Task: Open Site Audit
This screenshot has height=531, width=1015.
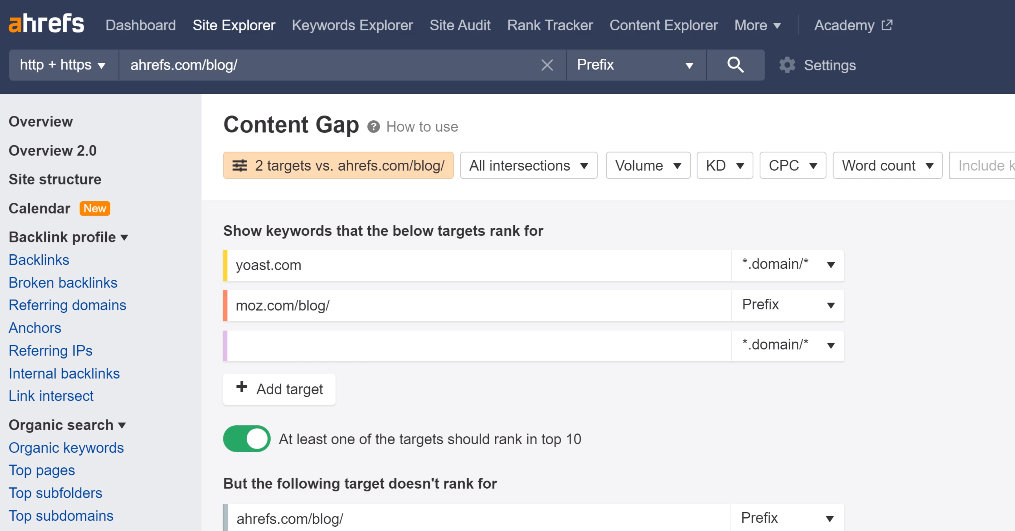Action: pyautogui.click(x=460, y=25)
